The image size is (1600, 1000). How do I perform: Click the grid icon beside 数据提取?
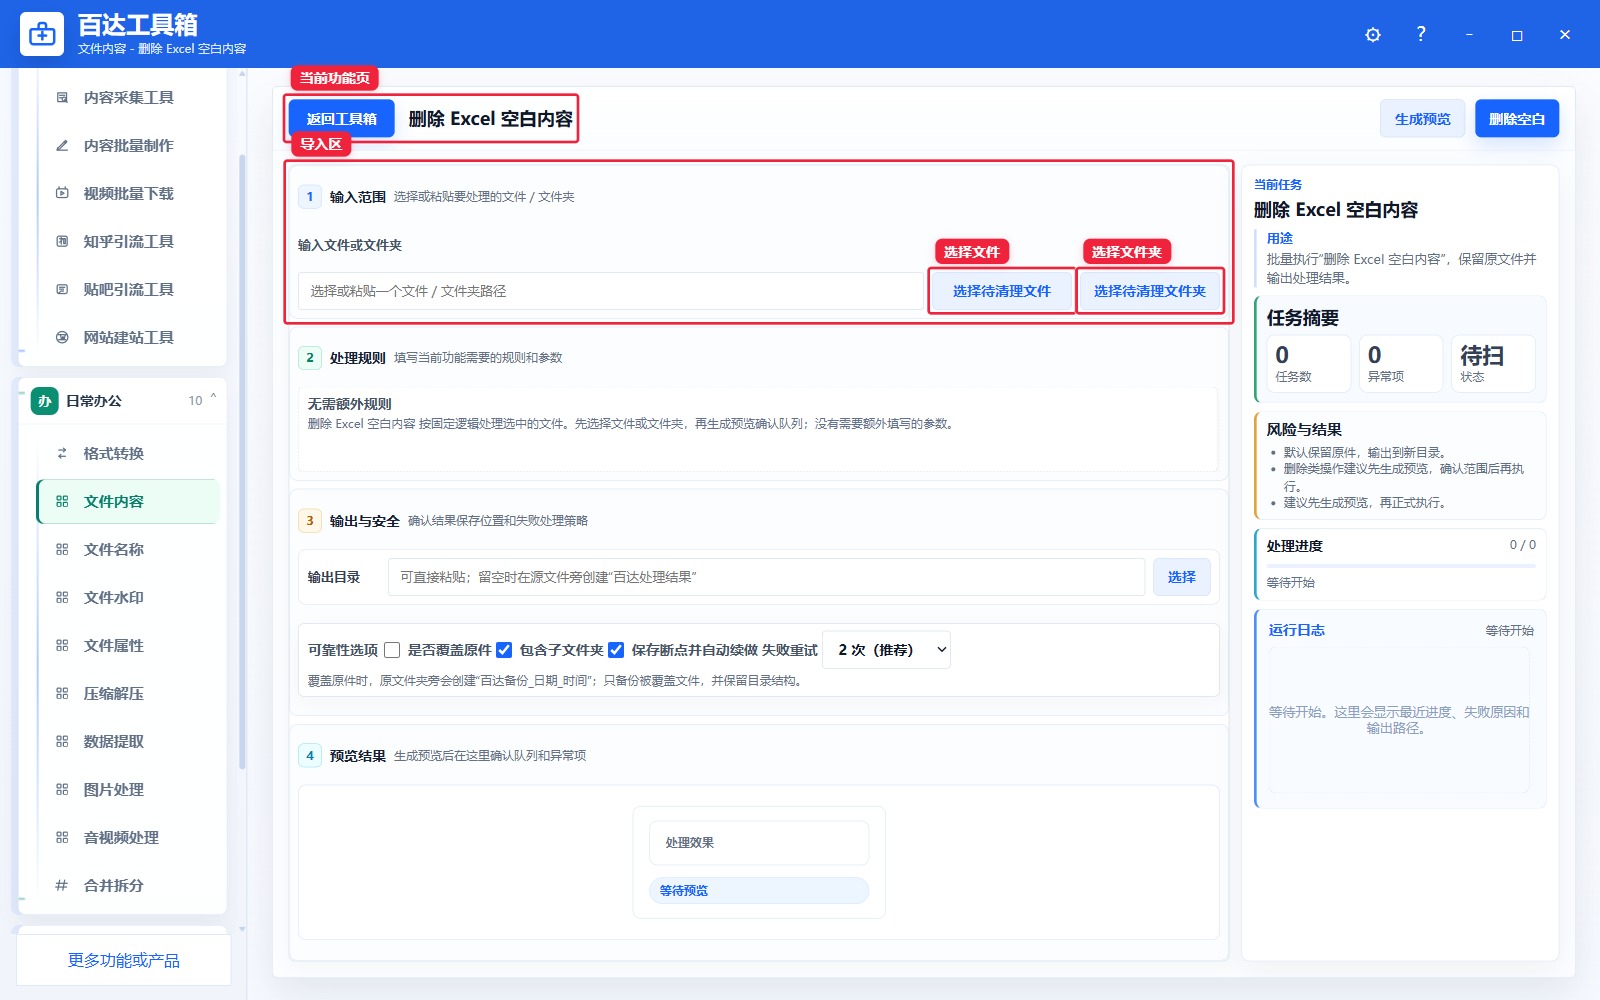[x=62, y=741]
